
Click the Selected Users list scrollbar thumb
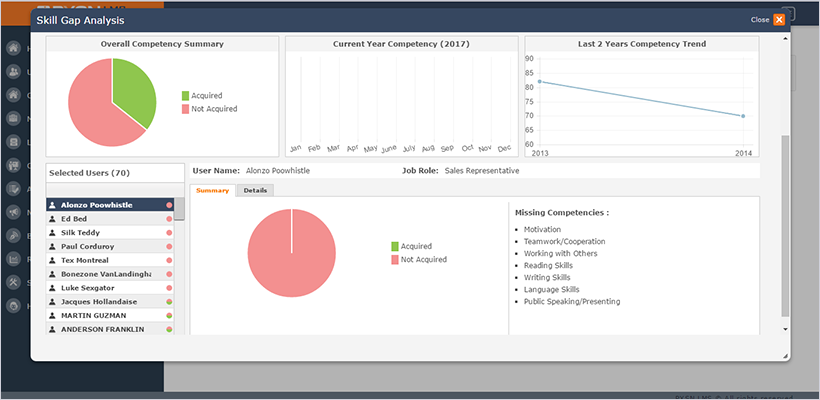[179, 209]
